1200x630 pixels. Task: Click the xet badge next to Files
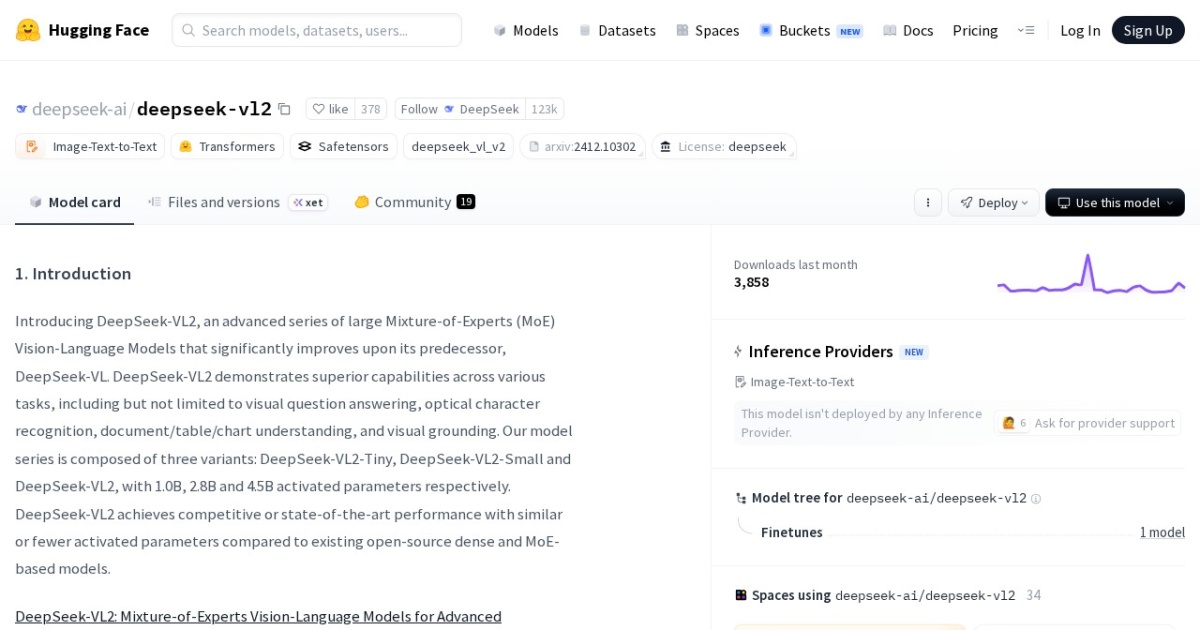pos(309,202)
